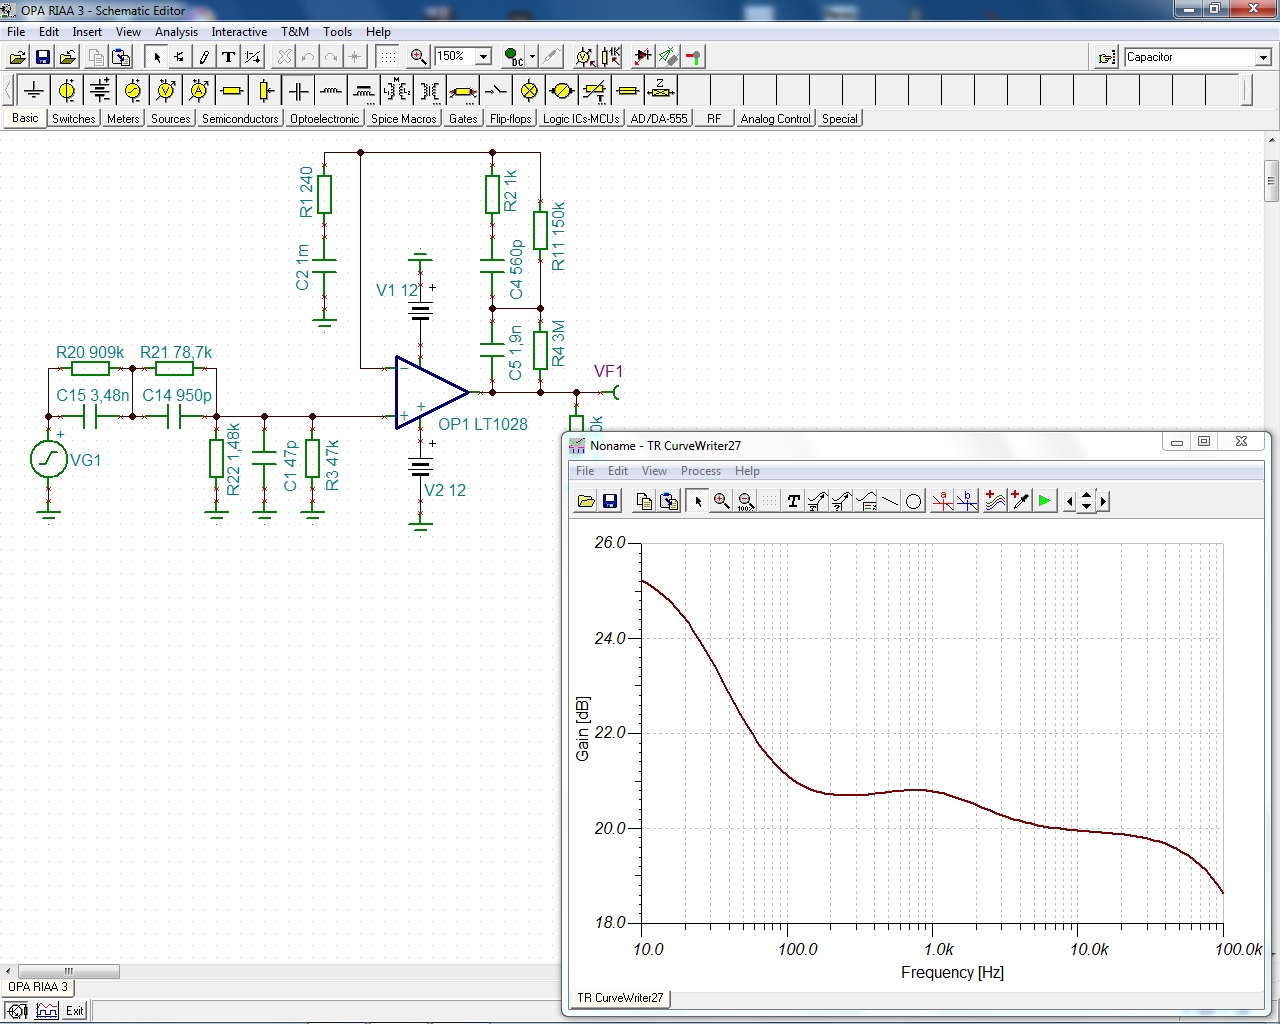Click the Exit button in the bottom bar

tap(75, 1011)
